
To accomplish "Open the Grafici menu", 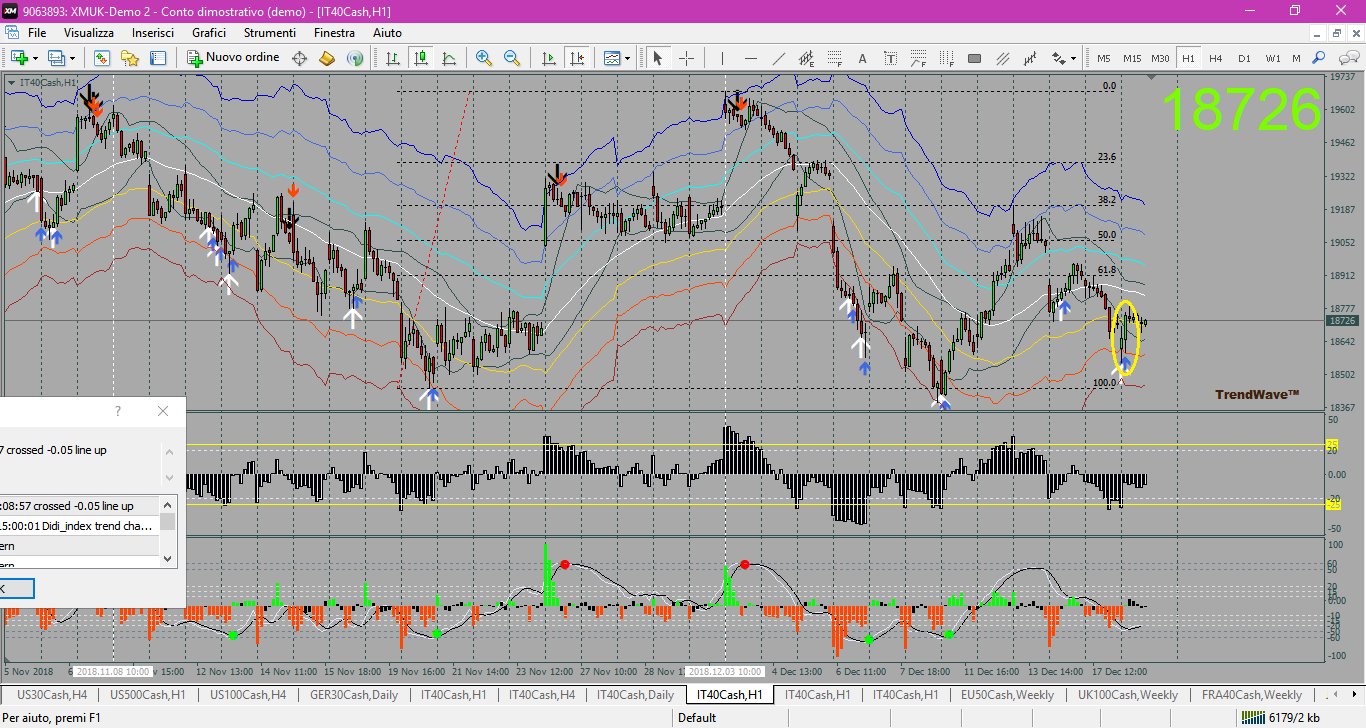I will point(209,33).
